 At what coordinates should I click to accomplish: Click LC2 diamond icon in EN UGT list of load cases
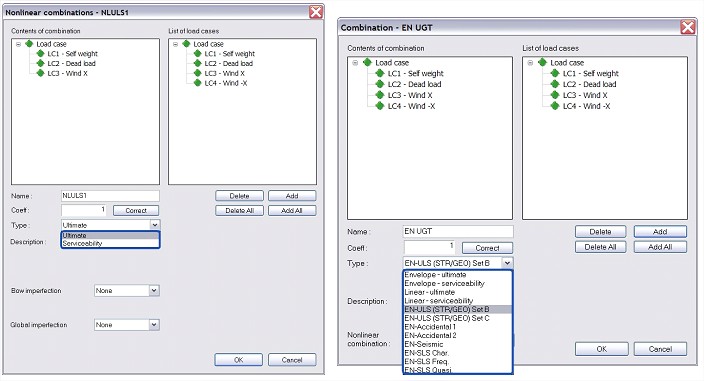coord(555,84)
